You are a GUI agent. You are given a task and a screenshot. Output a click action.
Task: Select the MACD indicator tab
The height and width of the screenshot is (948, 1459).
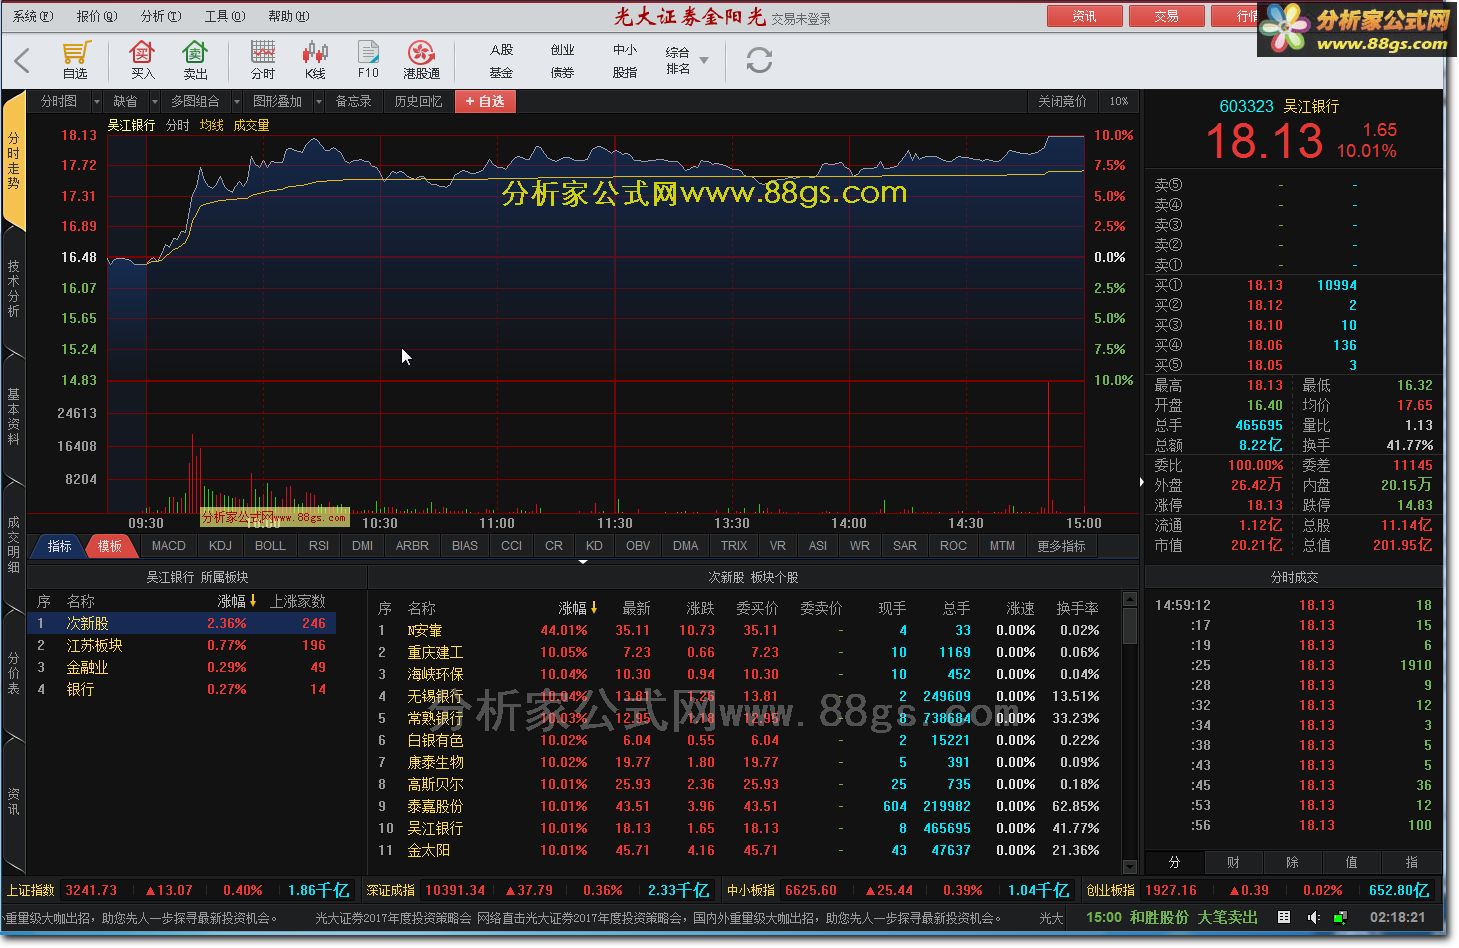[x=168, y=546]
